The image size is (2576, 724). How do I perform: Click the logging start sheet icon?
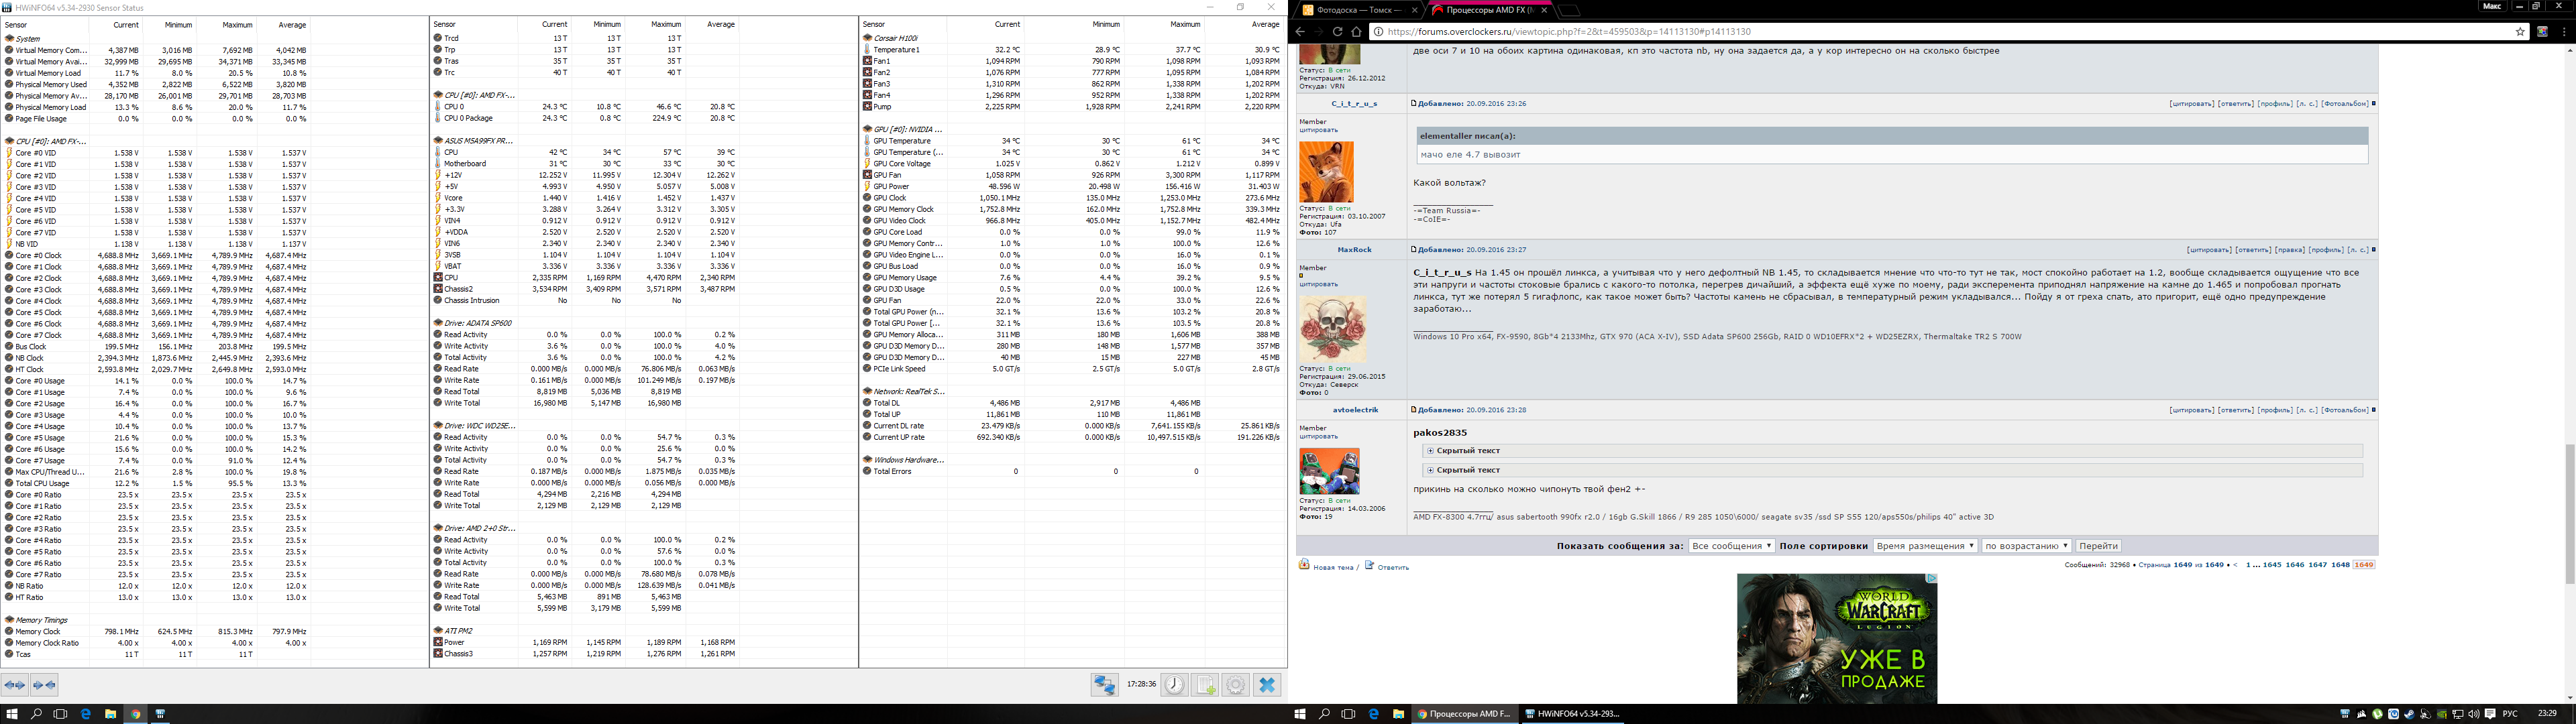pos(1205,685)
